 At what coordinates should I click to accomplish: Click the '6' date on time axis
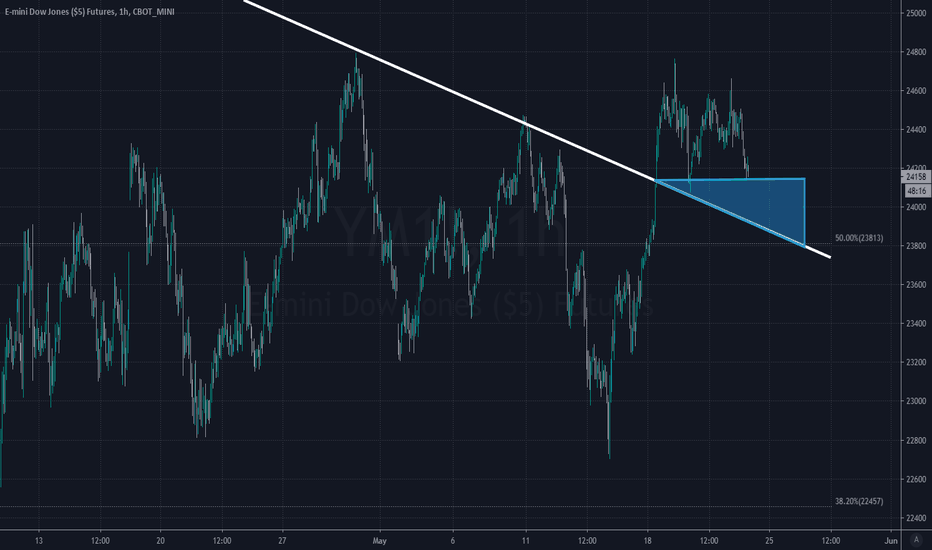[x=452, y=540]
